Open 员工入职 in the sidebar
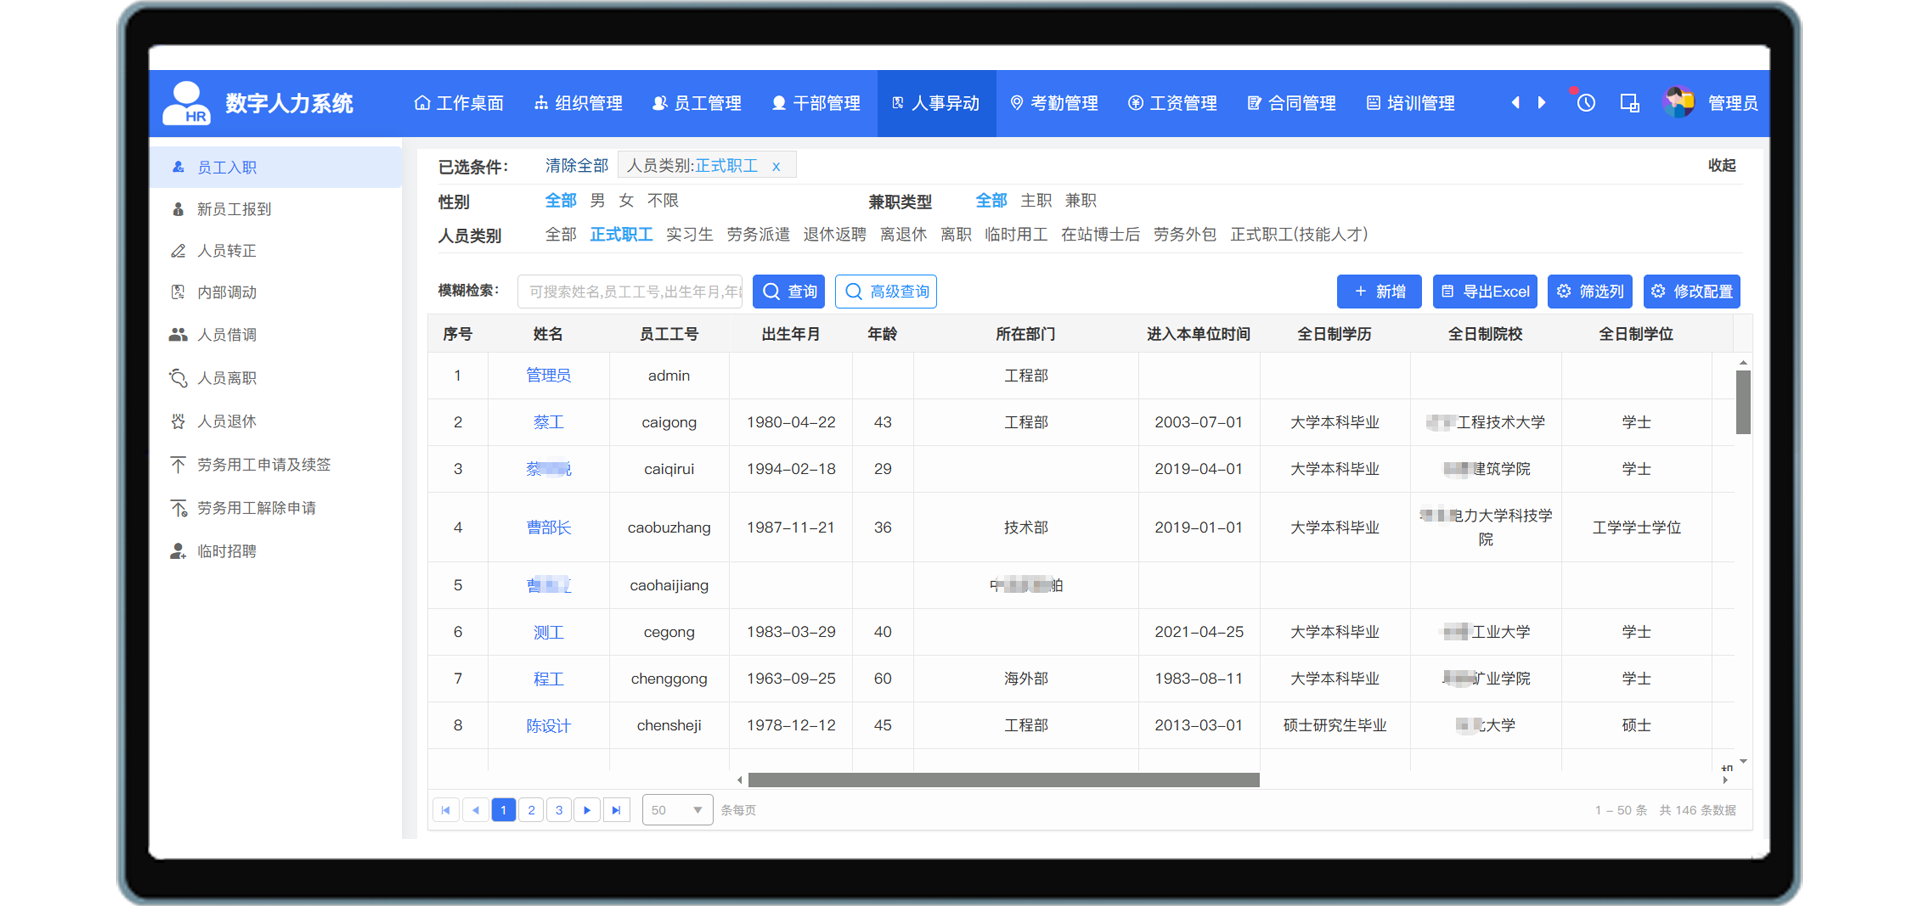Image resolution: width=1918 pixels, height=906 pixels. click(x=275, y=167)
